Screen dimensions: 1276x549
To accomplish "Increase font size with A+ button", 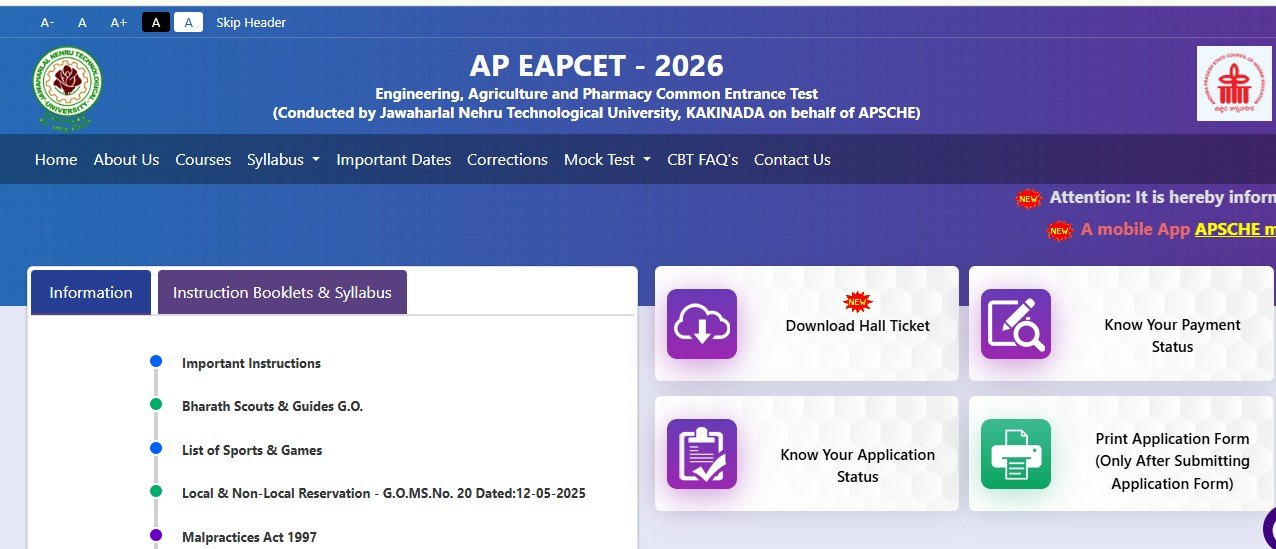I will (x=119, y=22).
